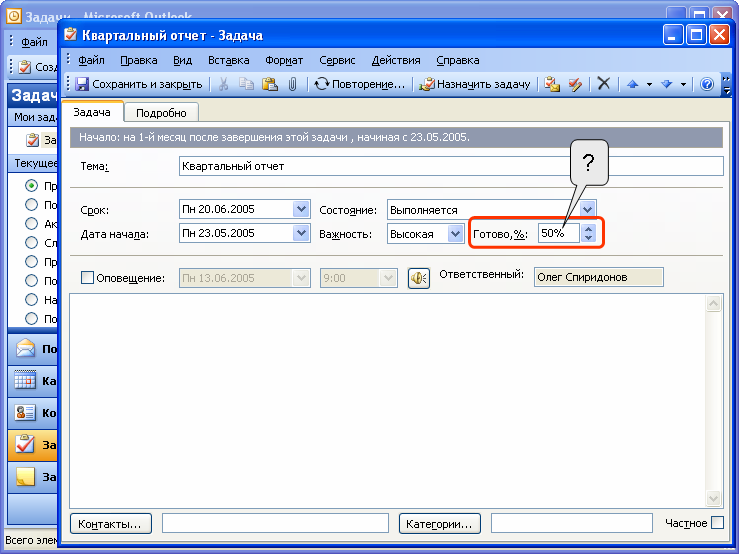Switch to the Подробно tab
Image resolution: width=739 pixels, height=554 pixels.
click(x=161, y=113)
